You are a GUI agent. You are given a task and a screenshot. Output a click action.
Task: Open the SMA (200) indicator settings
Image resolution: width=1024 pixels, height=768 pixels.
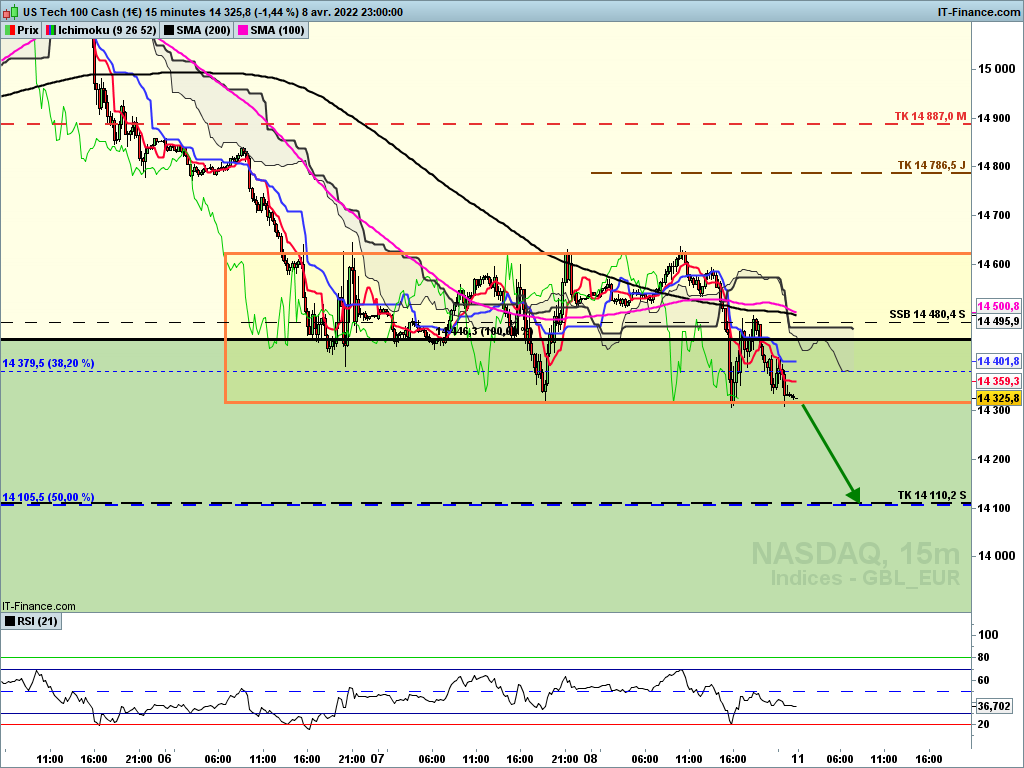click(x=197, y=30)
